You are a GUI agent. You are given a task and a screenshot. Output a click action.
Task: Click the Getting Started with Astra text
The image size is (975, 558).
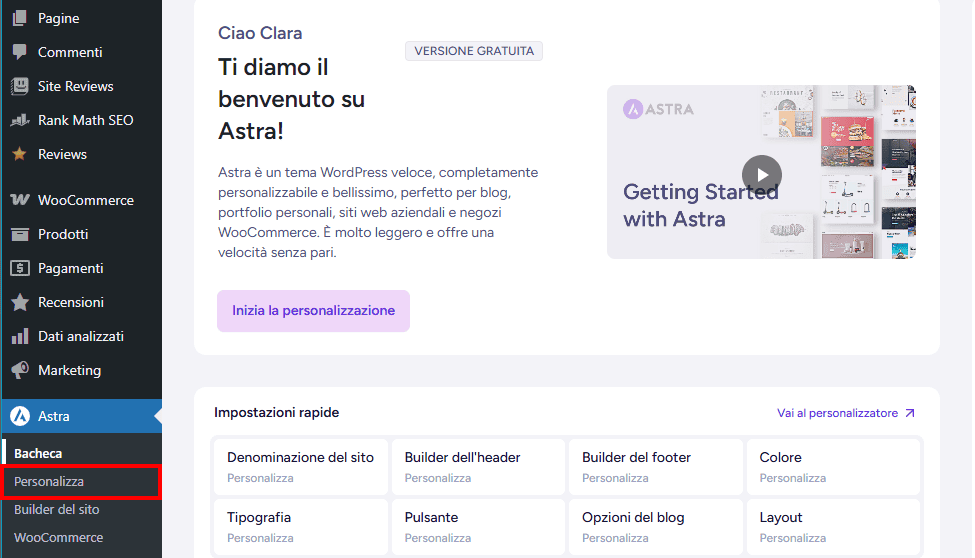click(x=700, y=205)
